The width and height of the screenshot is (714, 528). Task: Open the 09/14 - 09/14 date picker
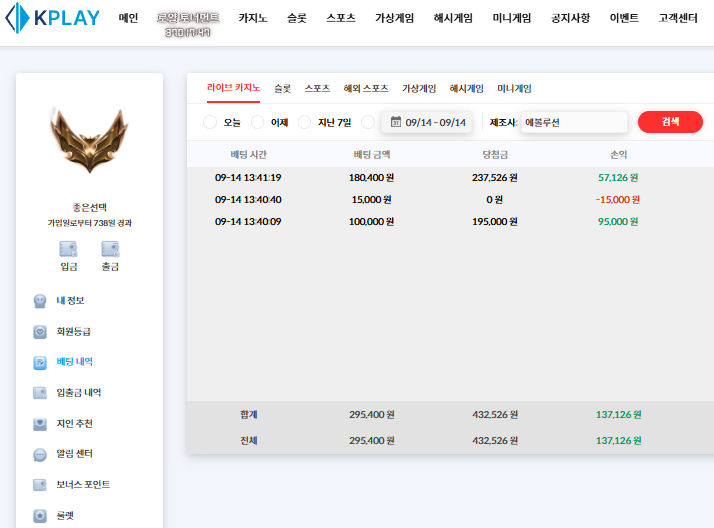pyautogui.click(x=426, y=122)
